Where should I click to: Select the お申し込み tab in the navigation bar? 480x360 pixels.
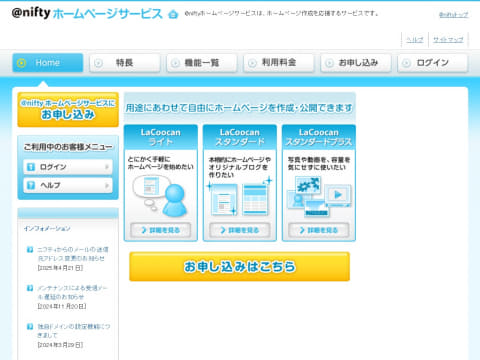click(356, 63)
